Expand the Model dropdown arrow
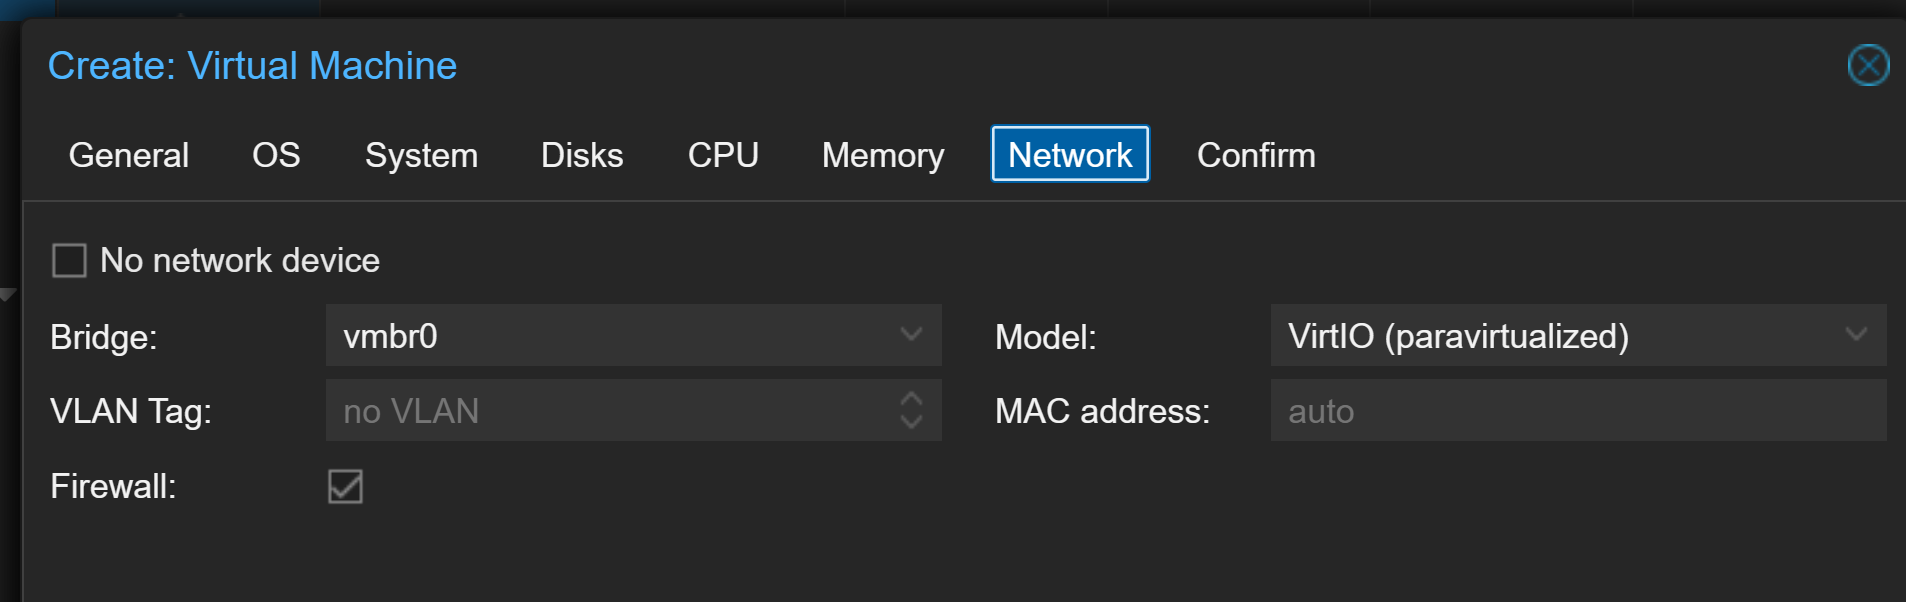Screen dimensions: 1906x602 [x=1856, y=335]
